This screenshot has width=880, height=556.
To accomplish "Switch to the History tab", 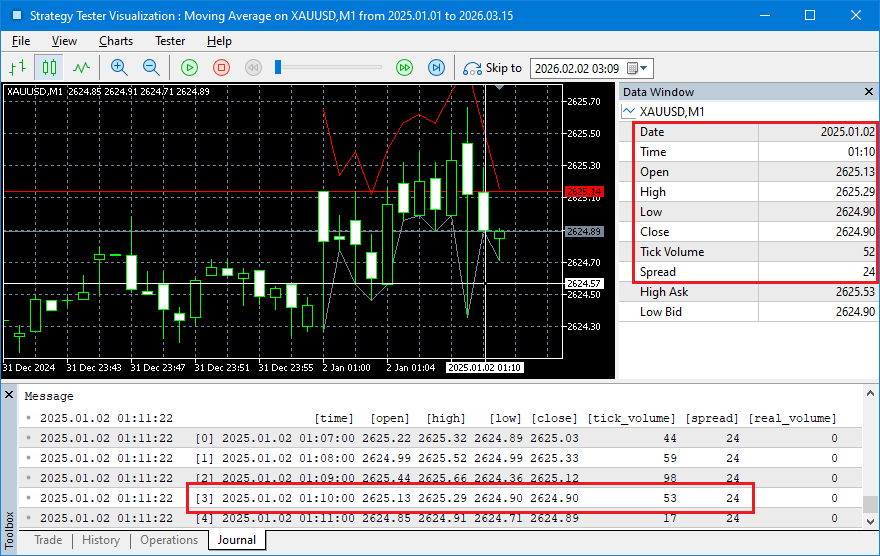I will pyautogui.click(x=101, y=540).
